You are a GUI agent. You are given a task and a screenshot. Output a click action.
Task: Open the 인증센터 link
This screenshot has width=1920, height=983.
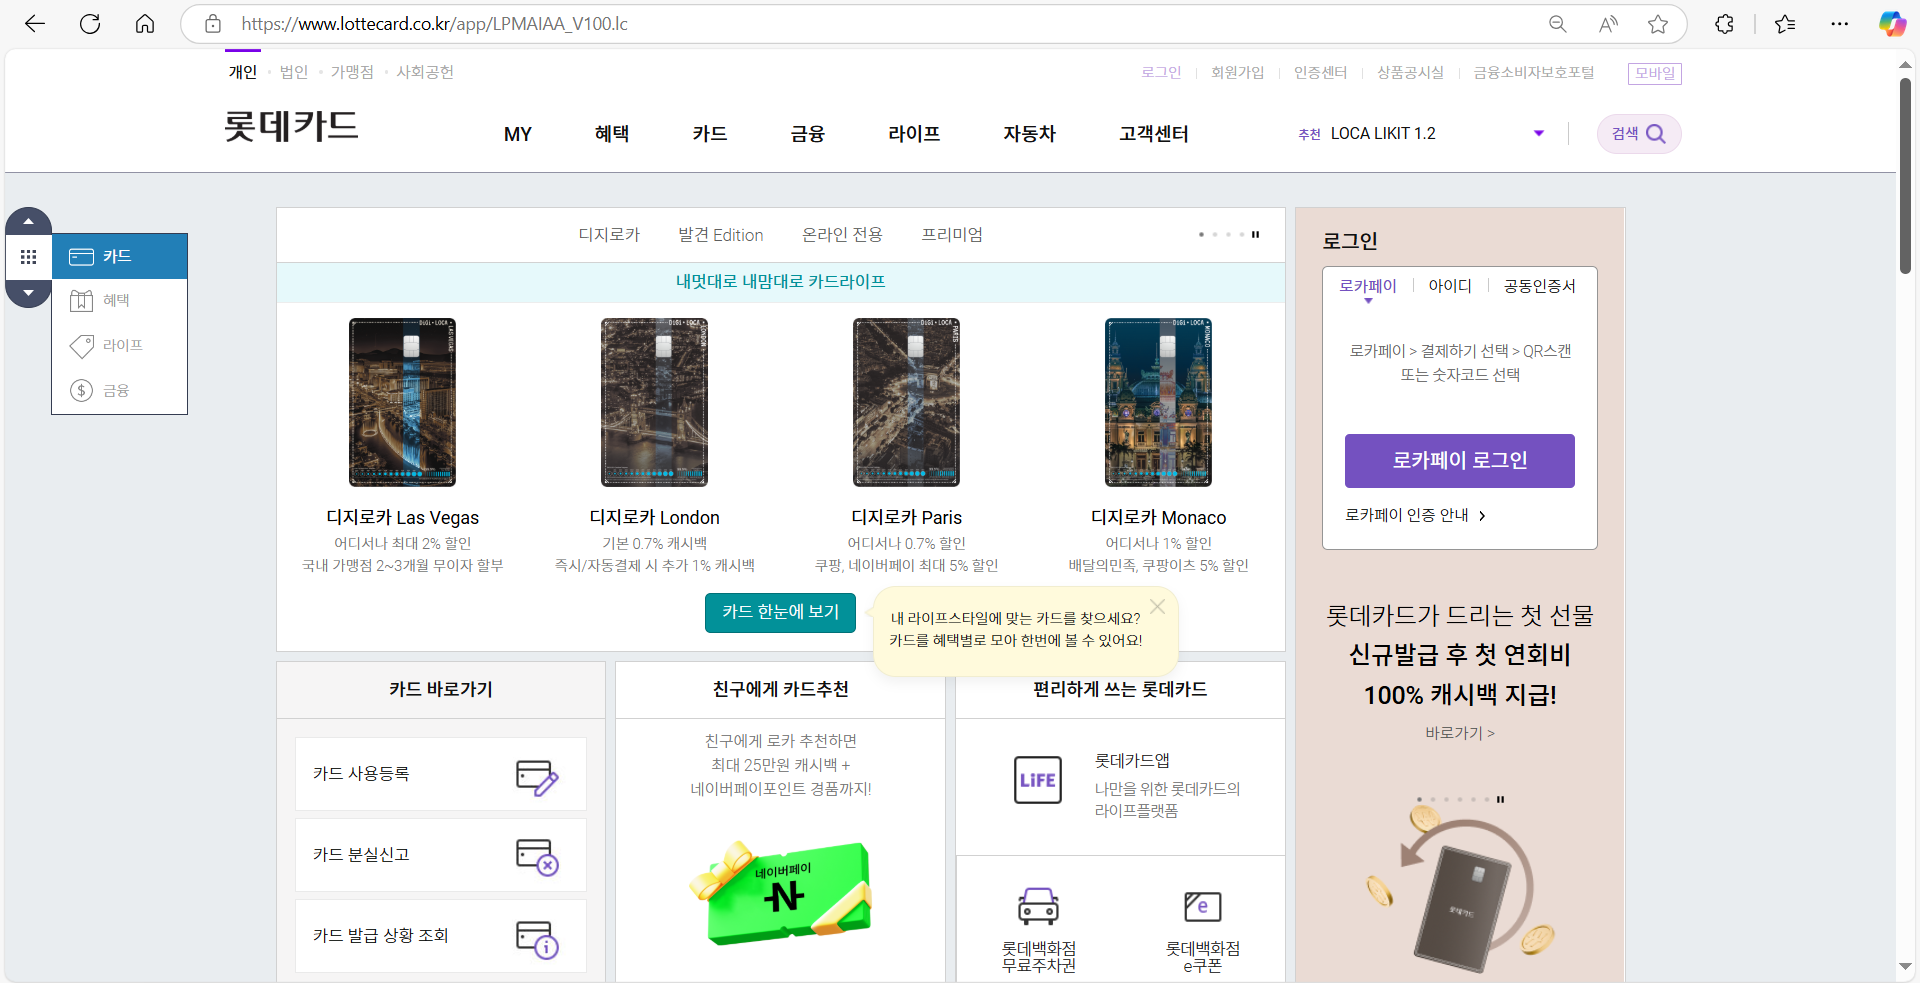click(1321, 73)
